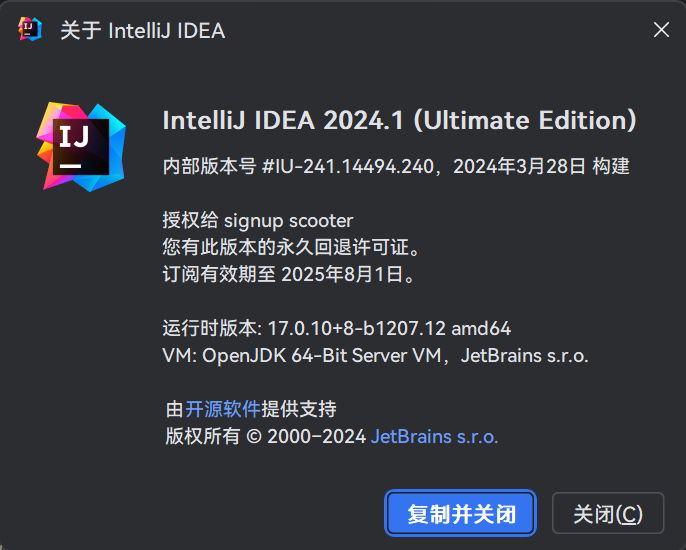
Task: Open the JetBrains s.r.o. link in the copyright line
Action: coord(434,436)
